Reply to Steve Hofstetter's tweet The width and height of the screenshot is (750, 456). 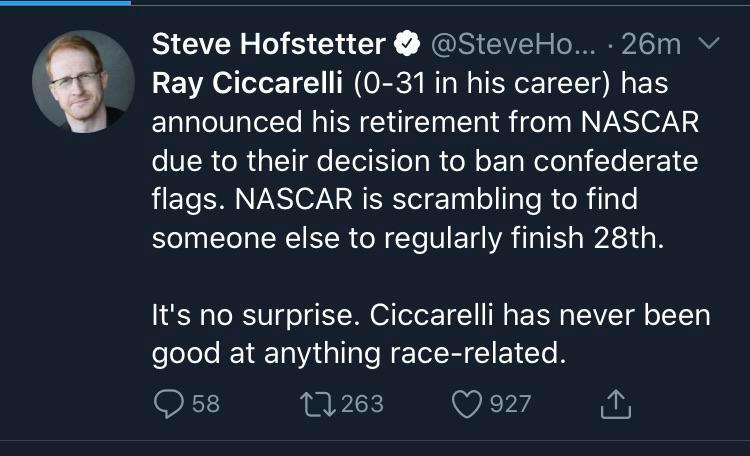pyautogui.click(x=167, y=403)
